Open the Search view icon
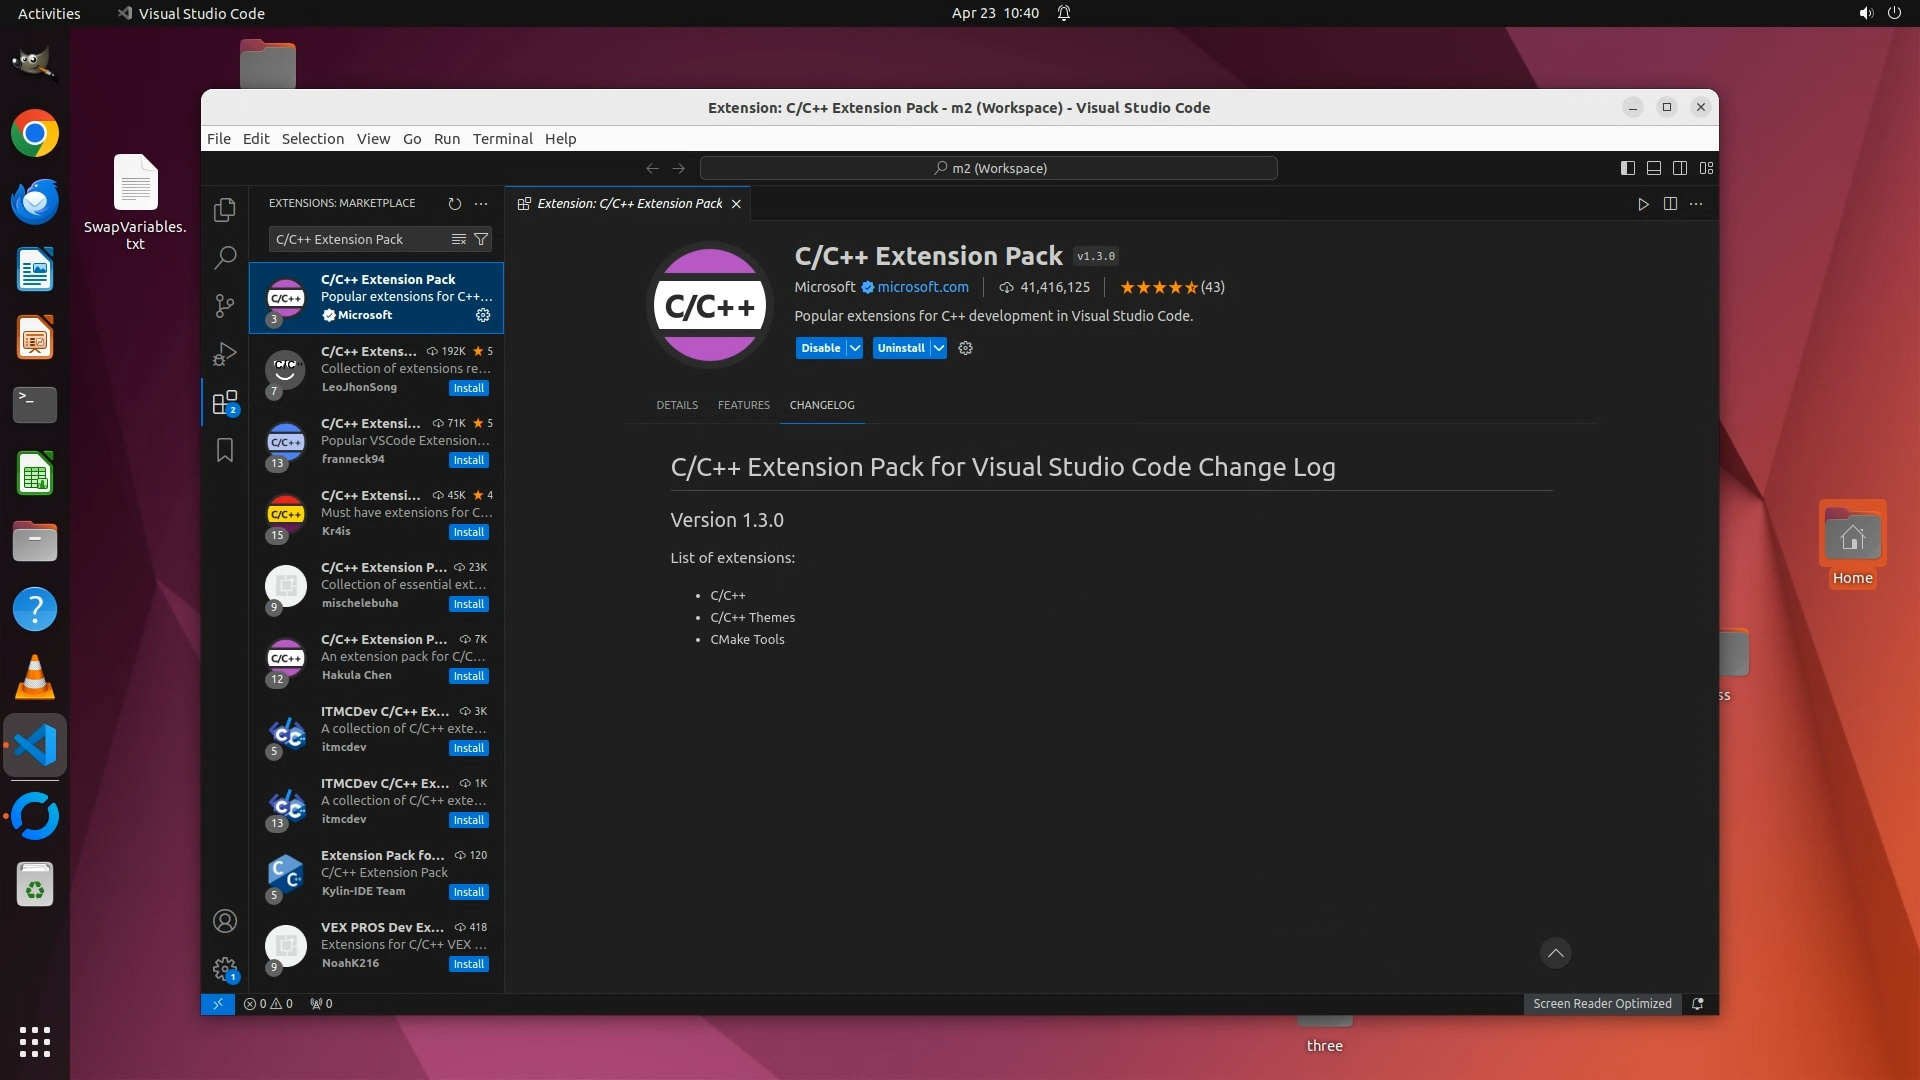1920x1080 pixels. tap(225, 258)
